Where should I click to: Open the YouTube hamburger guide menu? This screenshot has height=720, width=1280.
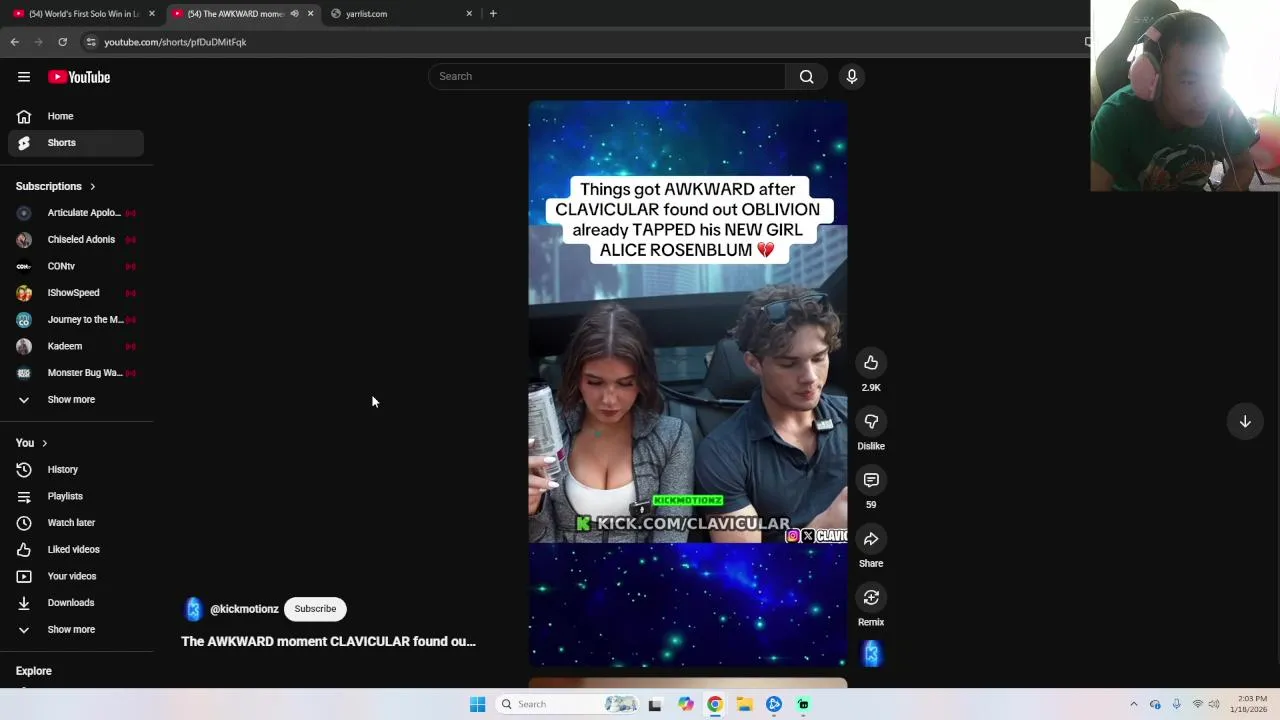tap(24, 77)
